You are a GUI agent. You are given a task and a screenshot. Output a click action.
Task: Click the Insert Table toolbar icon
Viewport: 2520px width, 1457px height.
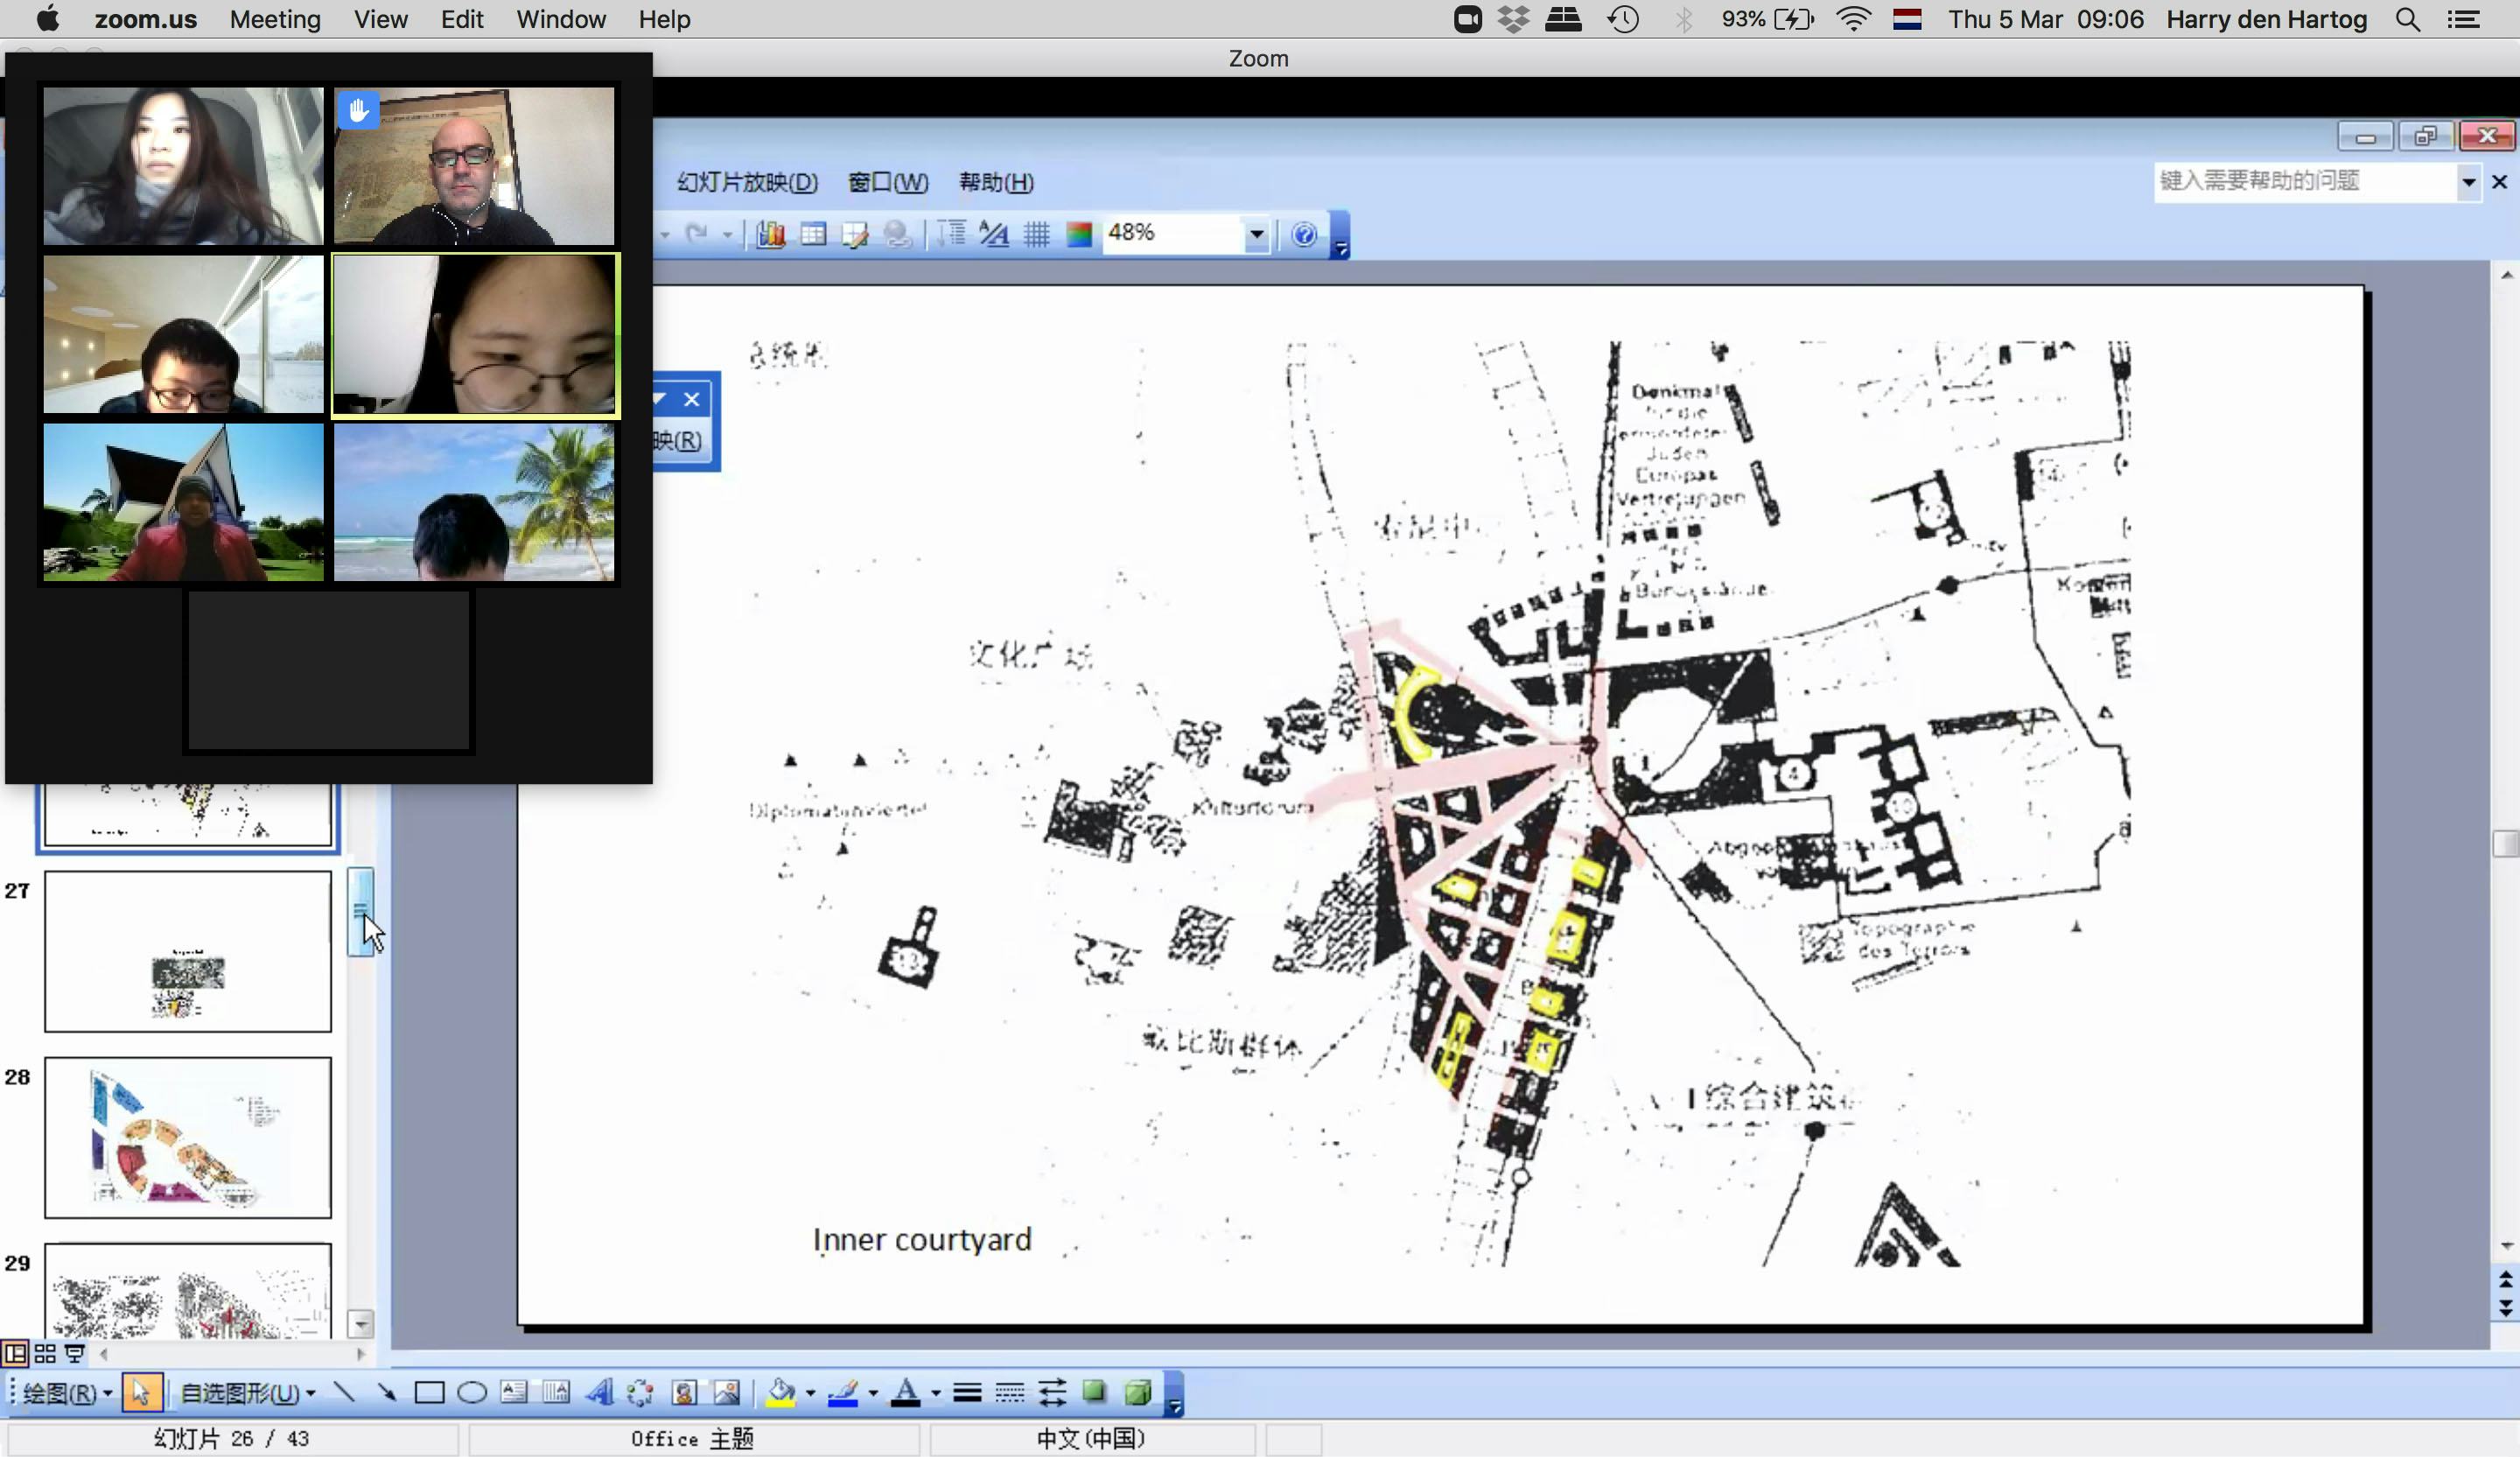point(813,234)
